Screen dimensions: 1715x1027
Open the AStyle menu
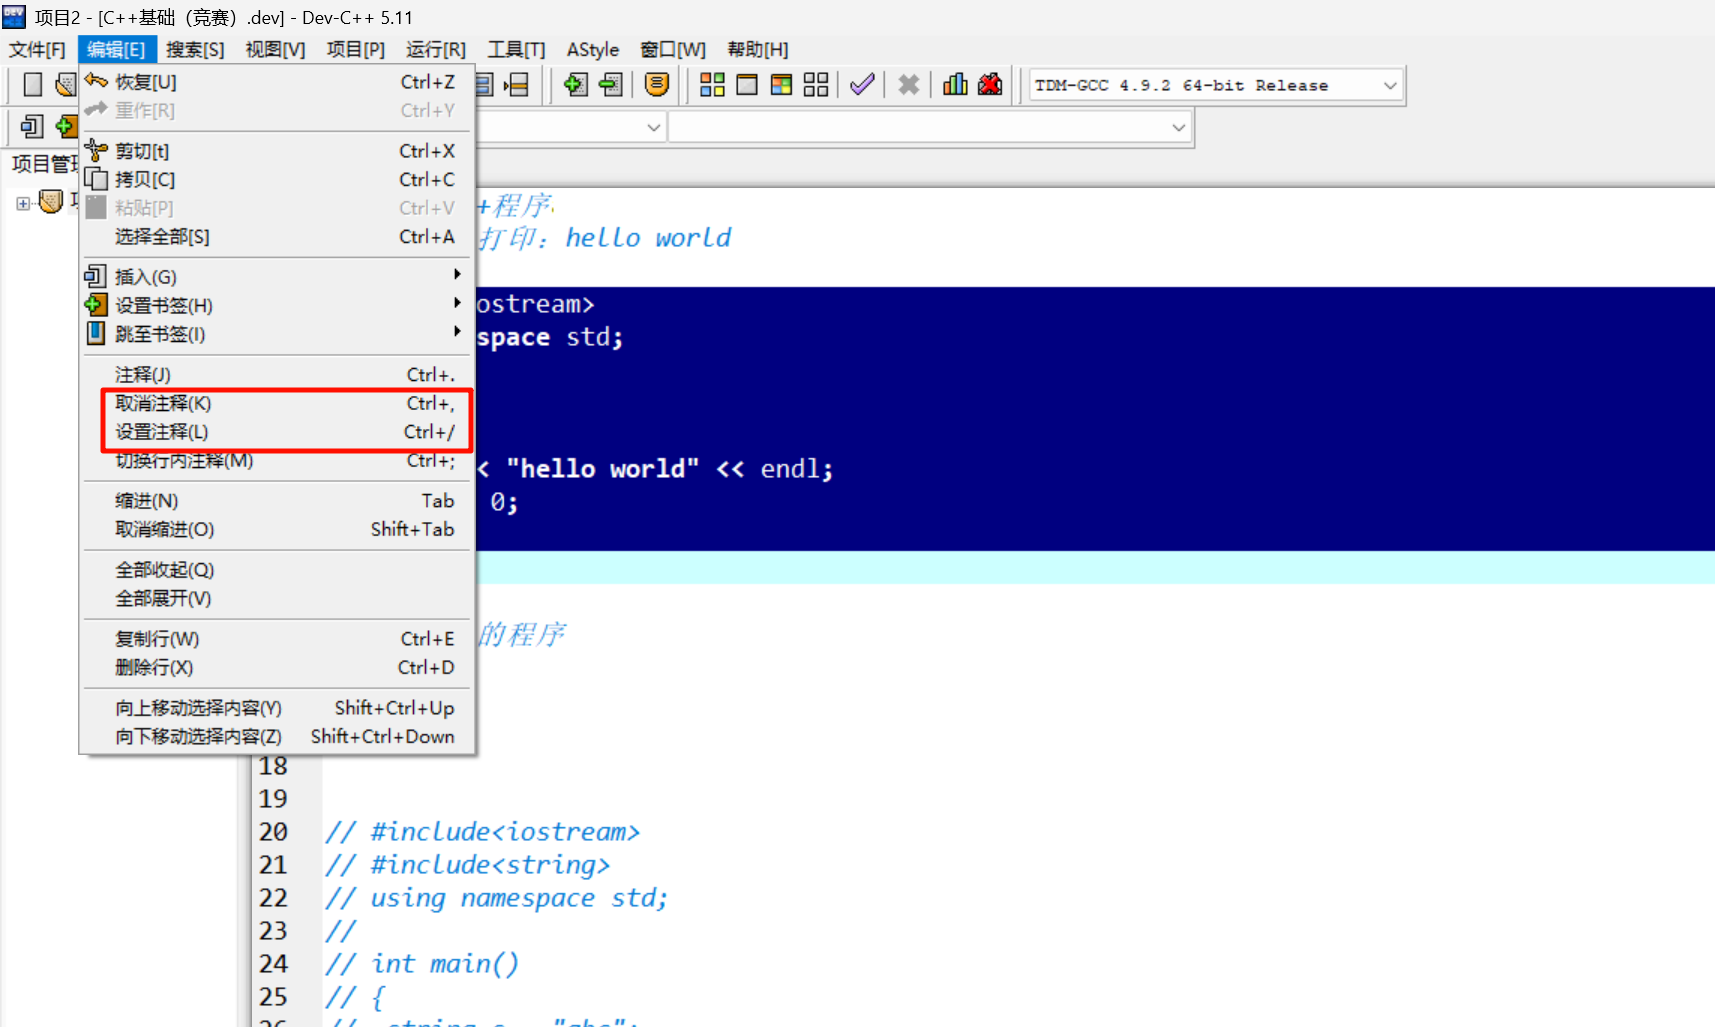[593, 49]
